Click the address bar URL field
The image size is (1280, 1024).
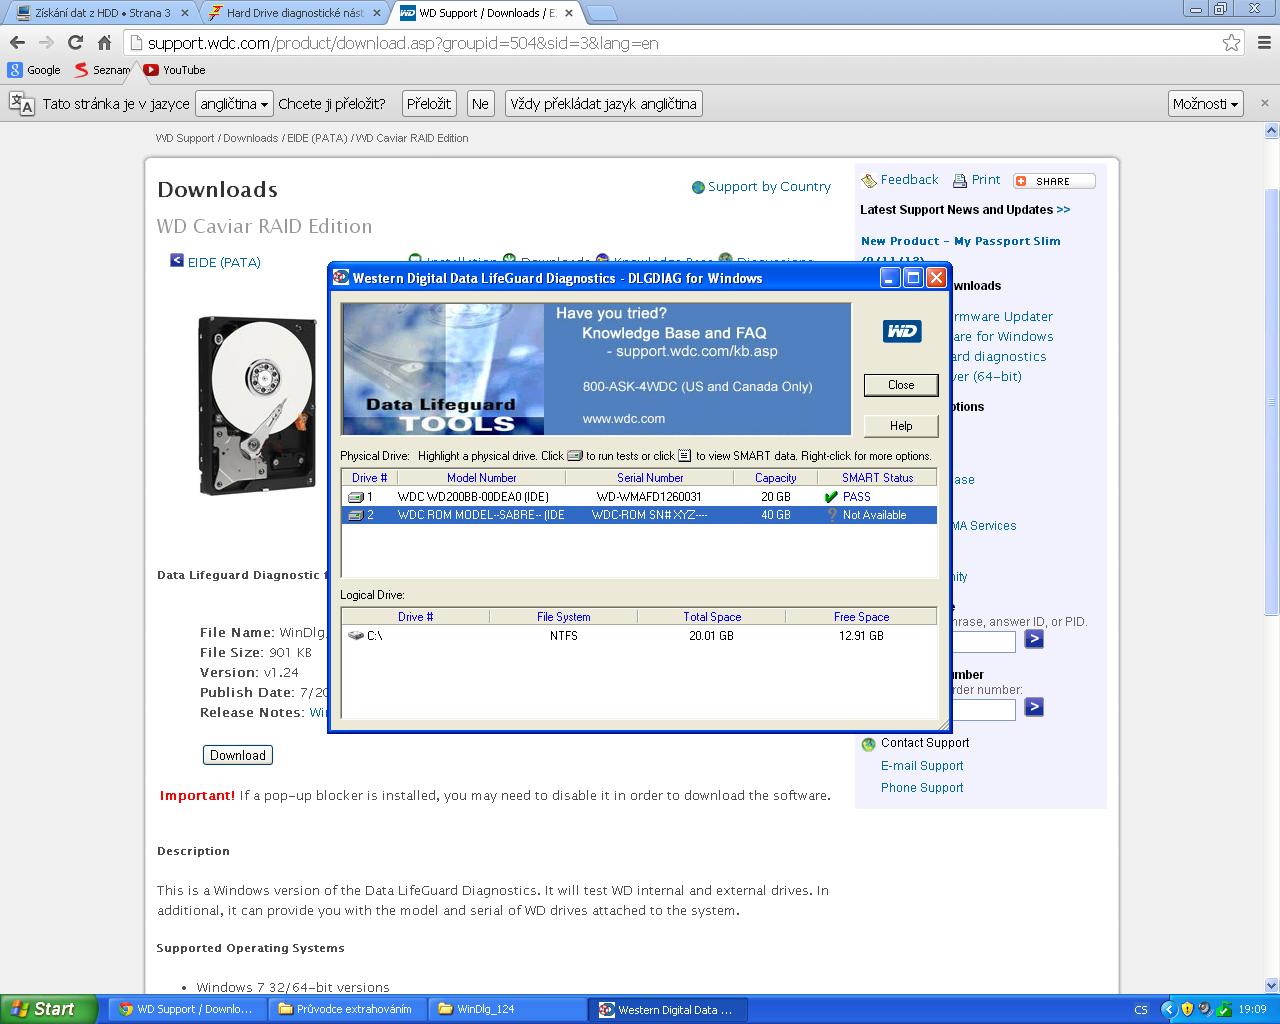tap(680, 43)
